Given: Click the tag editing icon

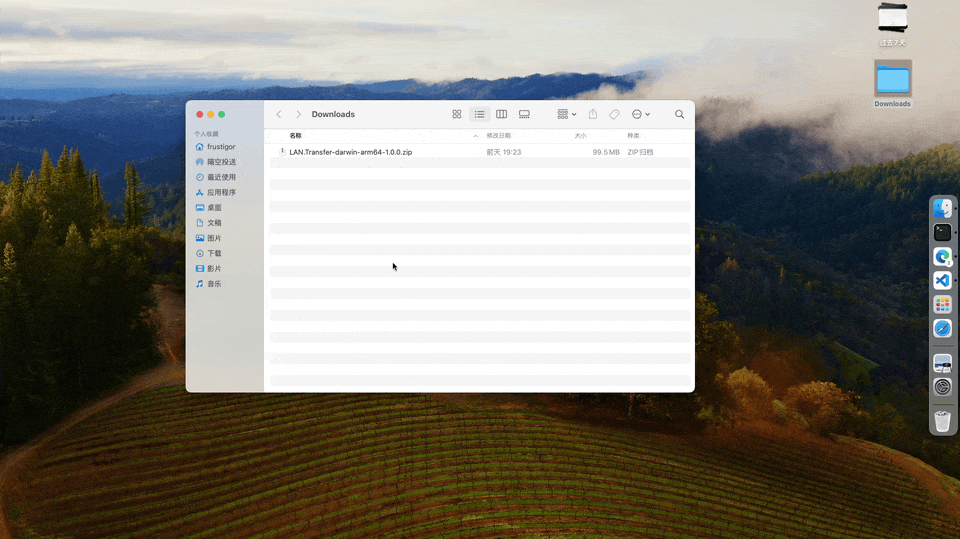Looking at the screenshot, I should click(614, 115).
